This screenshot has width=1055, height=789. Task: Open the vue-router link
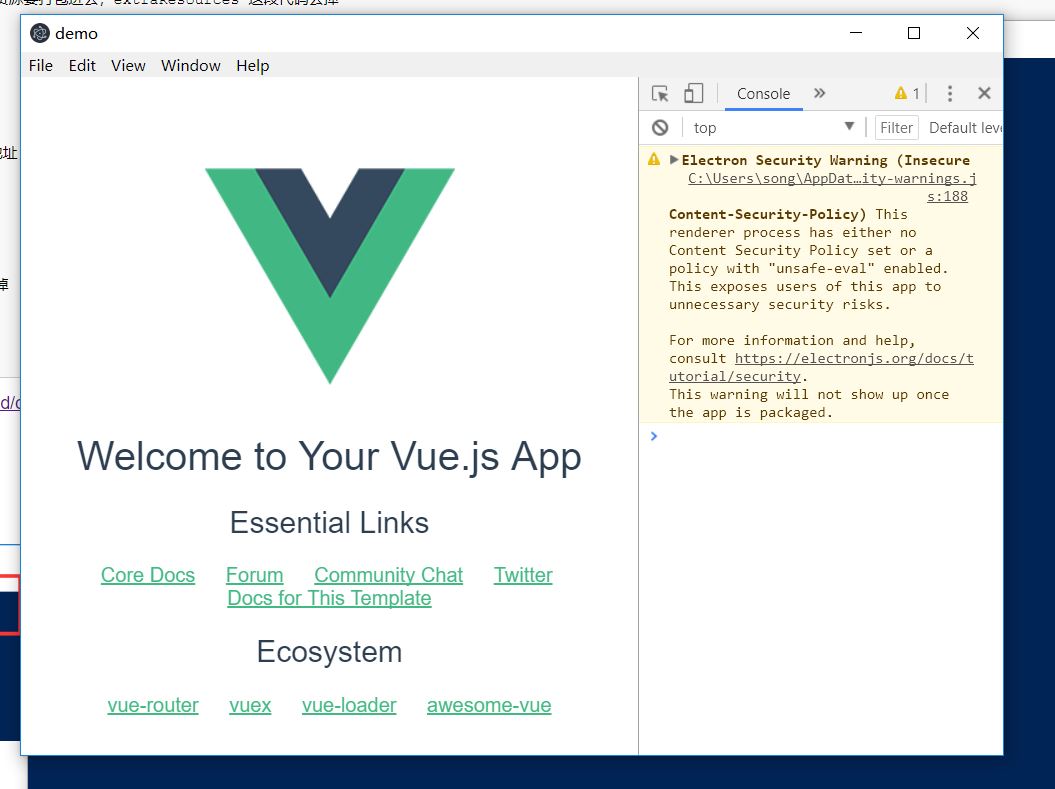(153, 705)
